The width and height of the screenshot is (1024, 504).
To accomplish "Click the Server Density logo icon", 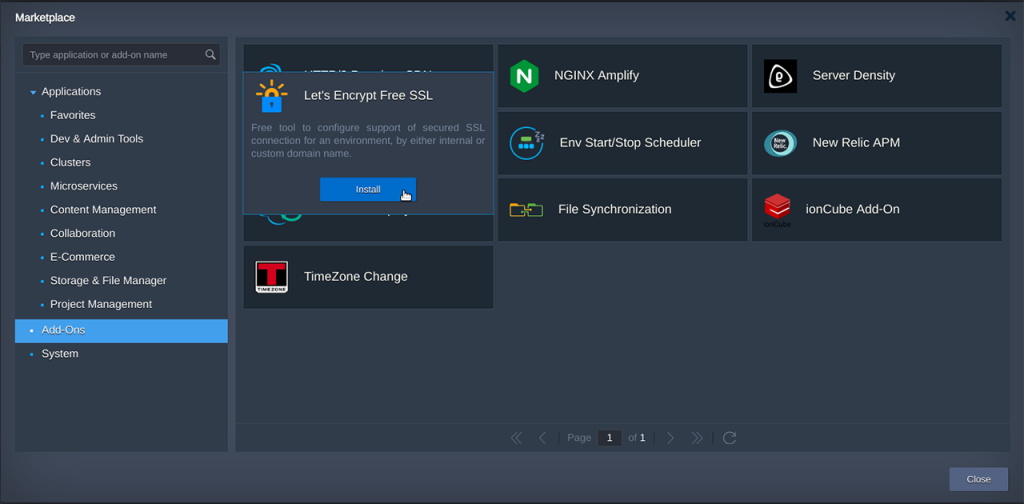I will 780,76.
